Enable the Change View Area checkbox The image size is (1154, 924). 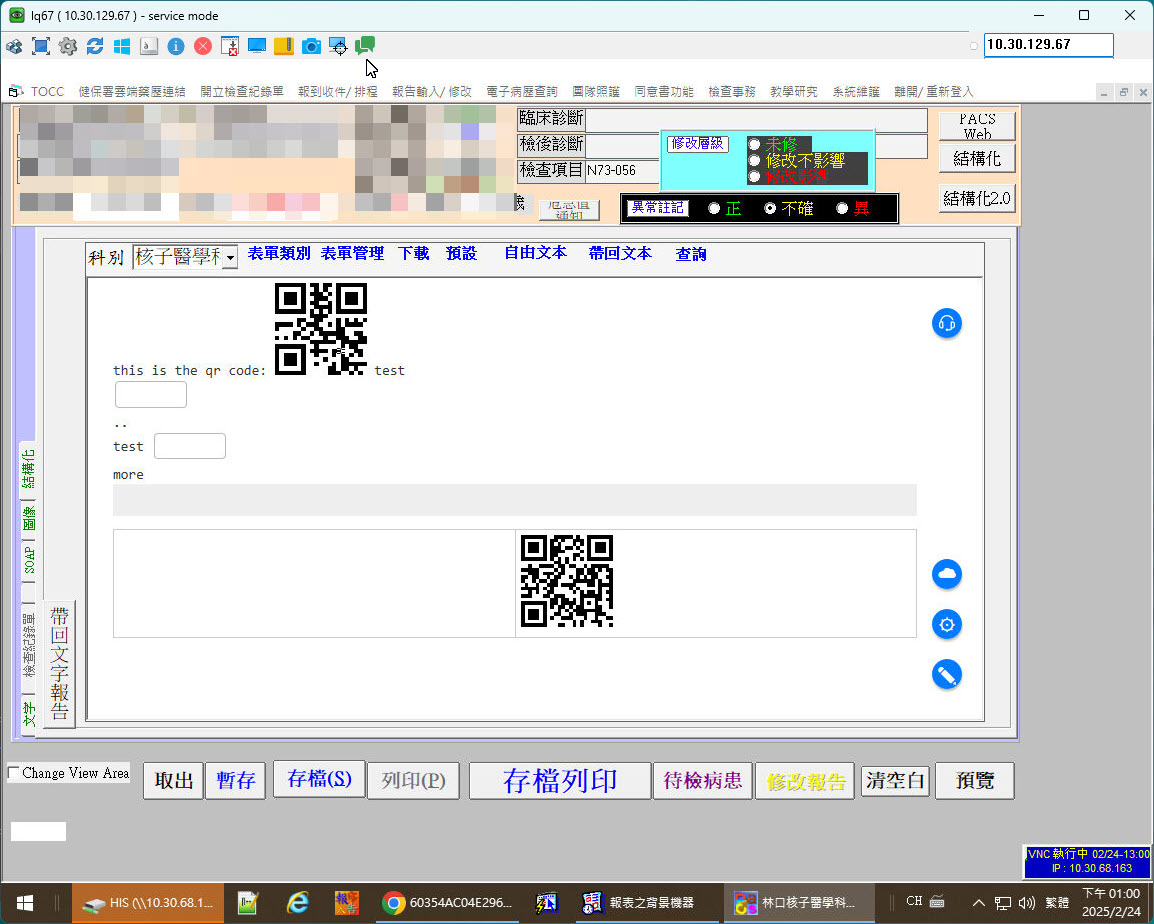pos(13,773)
